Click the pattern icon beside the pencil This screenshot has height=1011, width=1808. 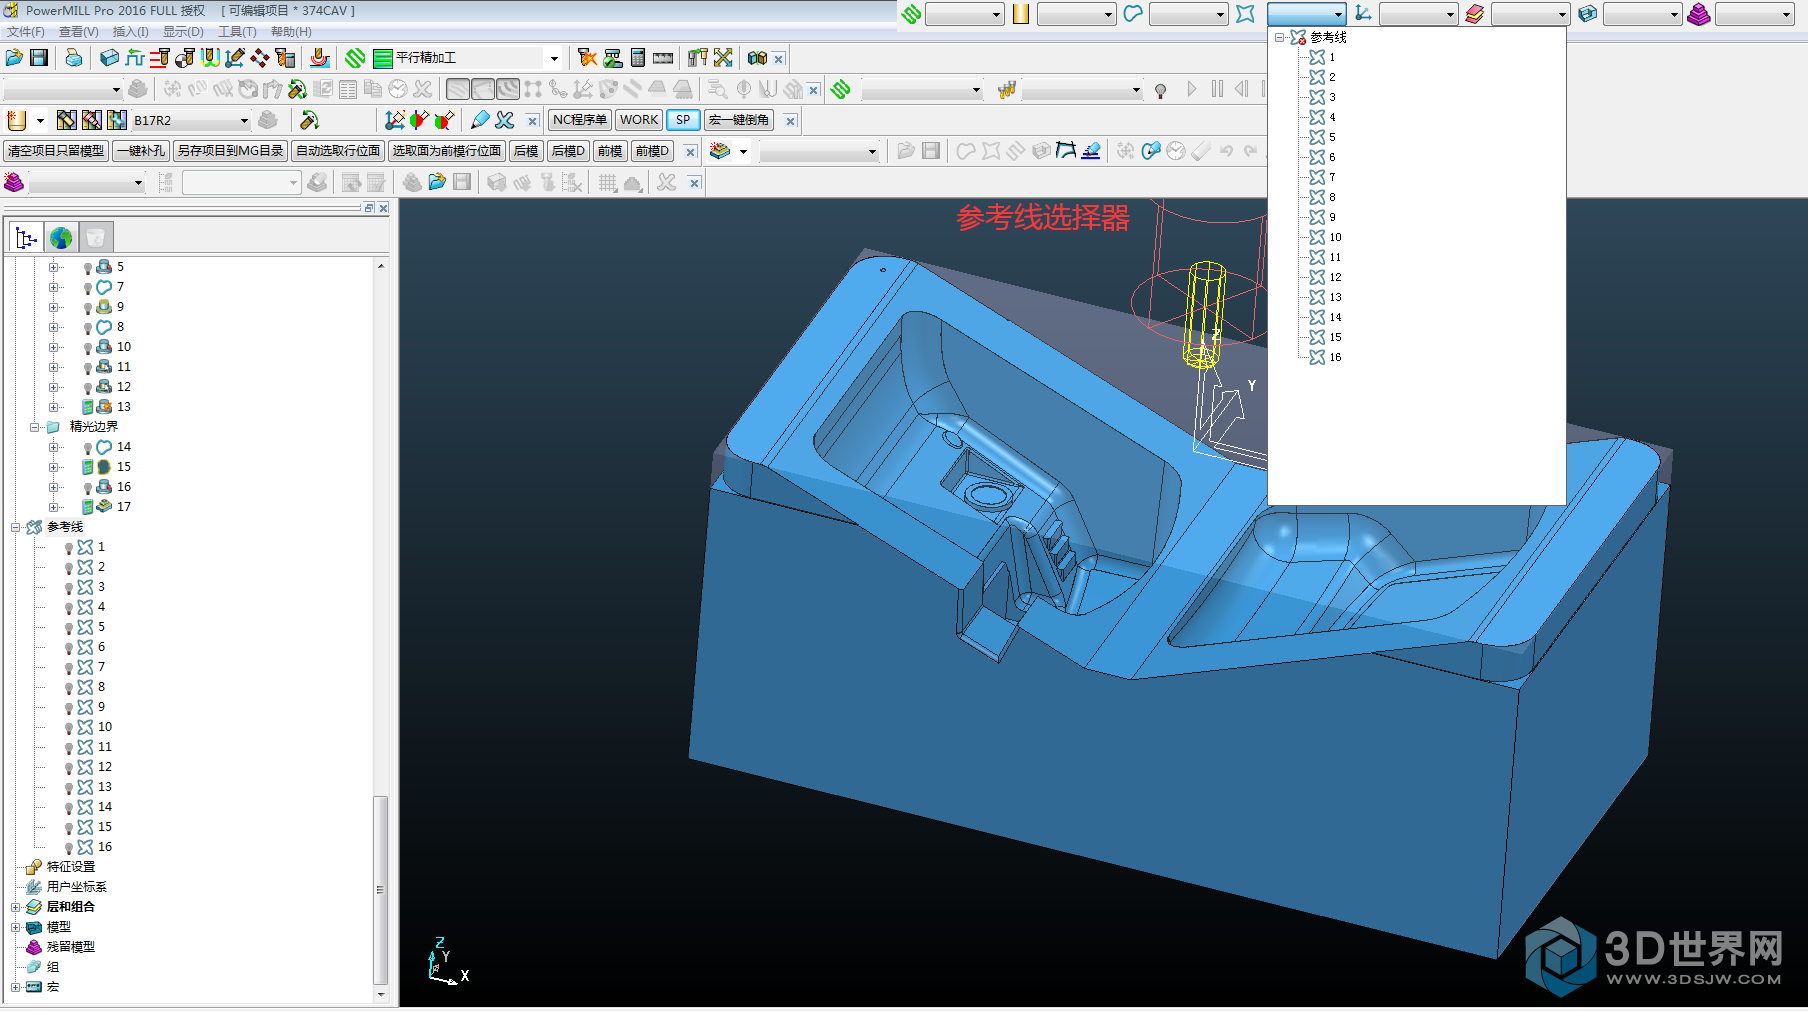pos(505,120)
